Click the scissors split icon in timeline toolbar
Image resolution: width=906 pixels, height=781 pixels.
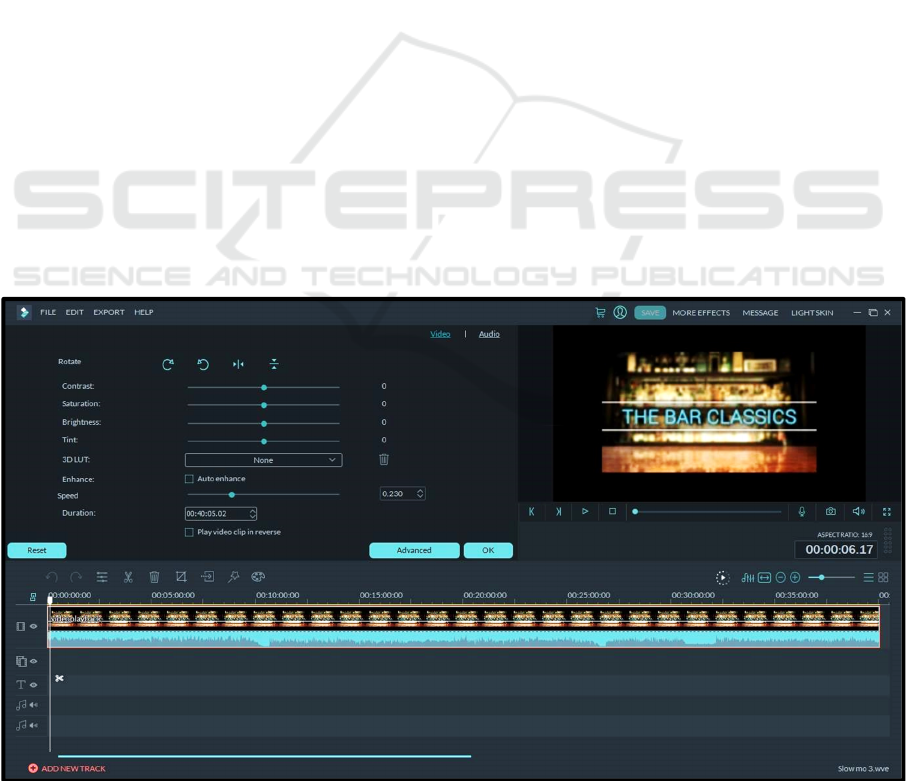[x=128, y=577]
